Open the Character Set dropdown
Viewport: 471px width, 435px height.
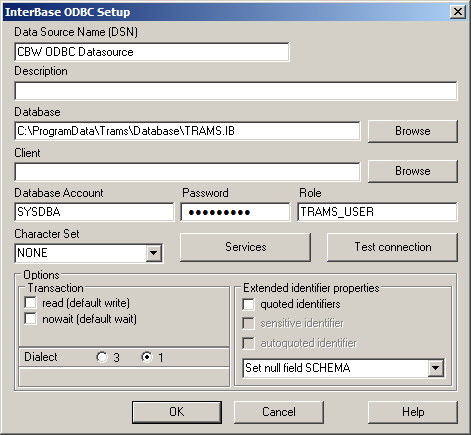pyautogui.click(x=154, y=253)
